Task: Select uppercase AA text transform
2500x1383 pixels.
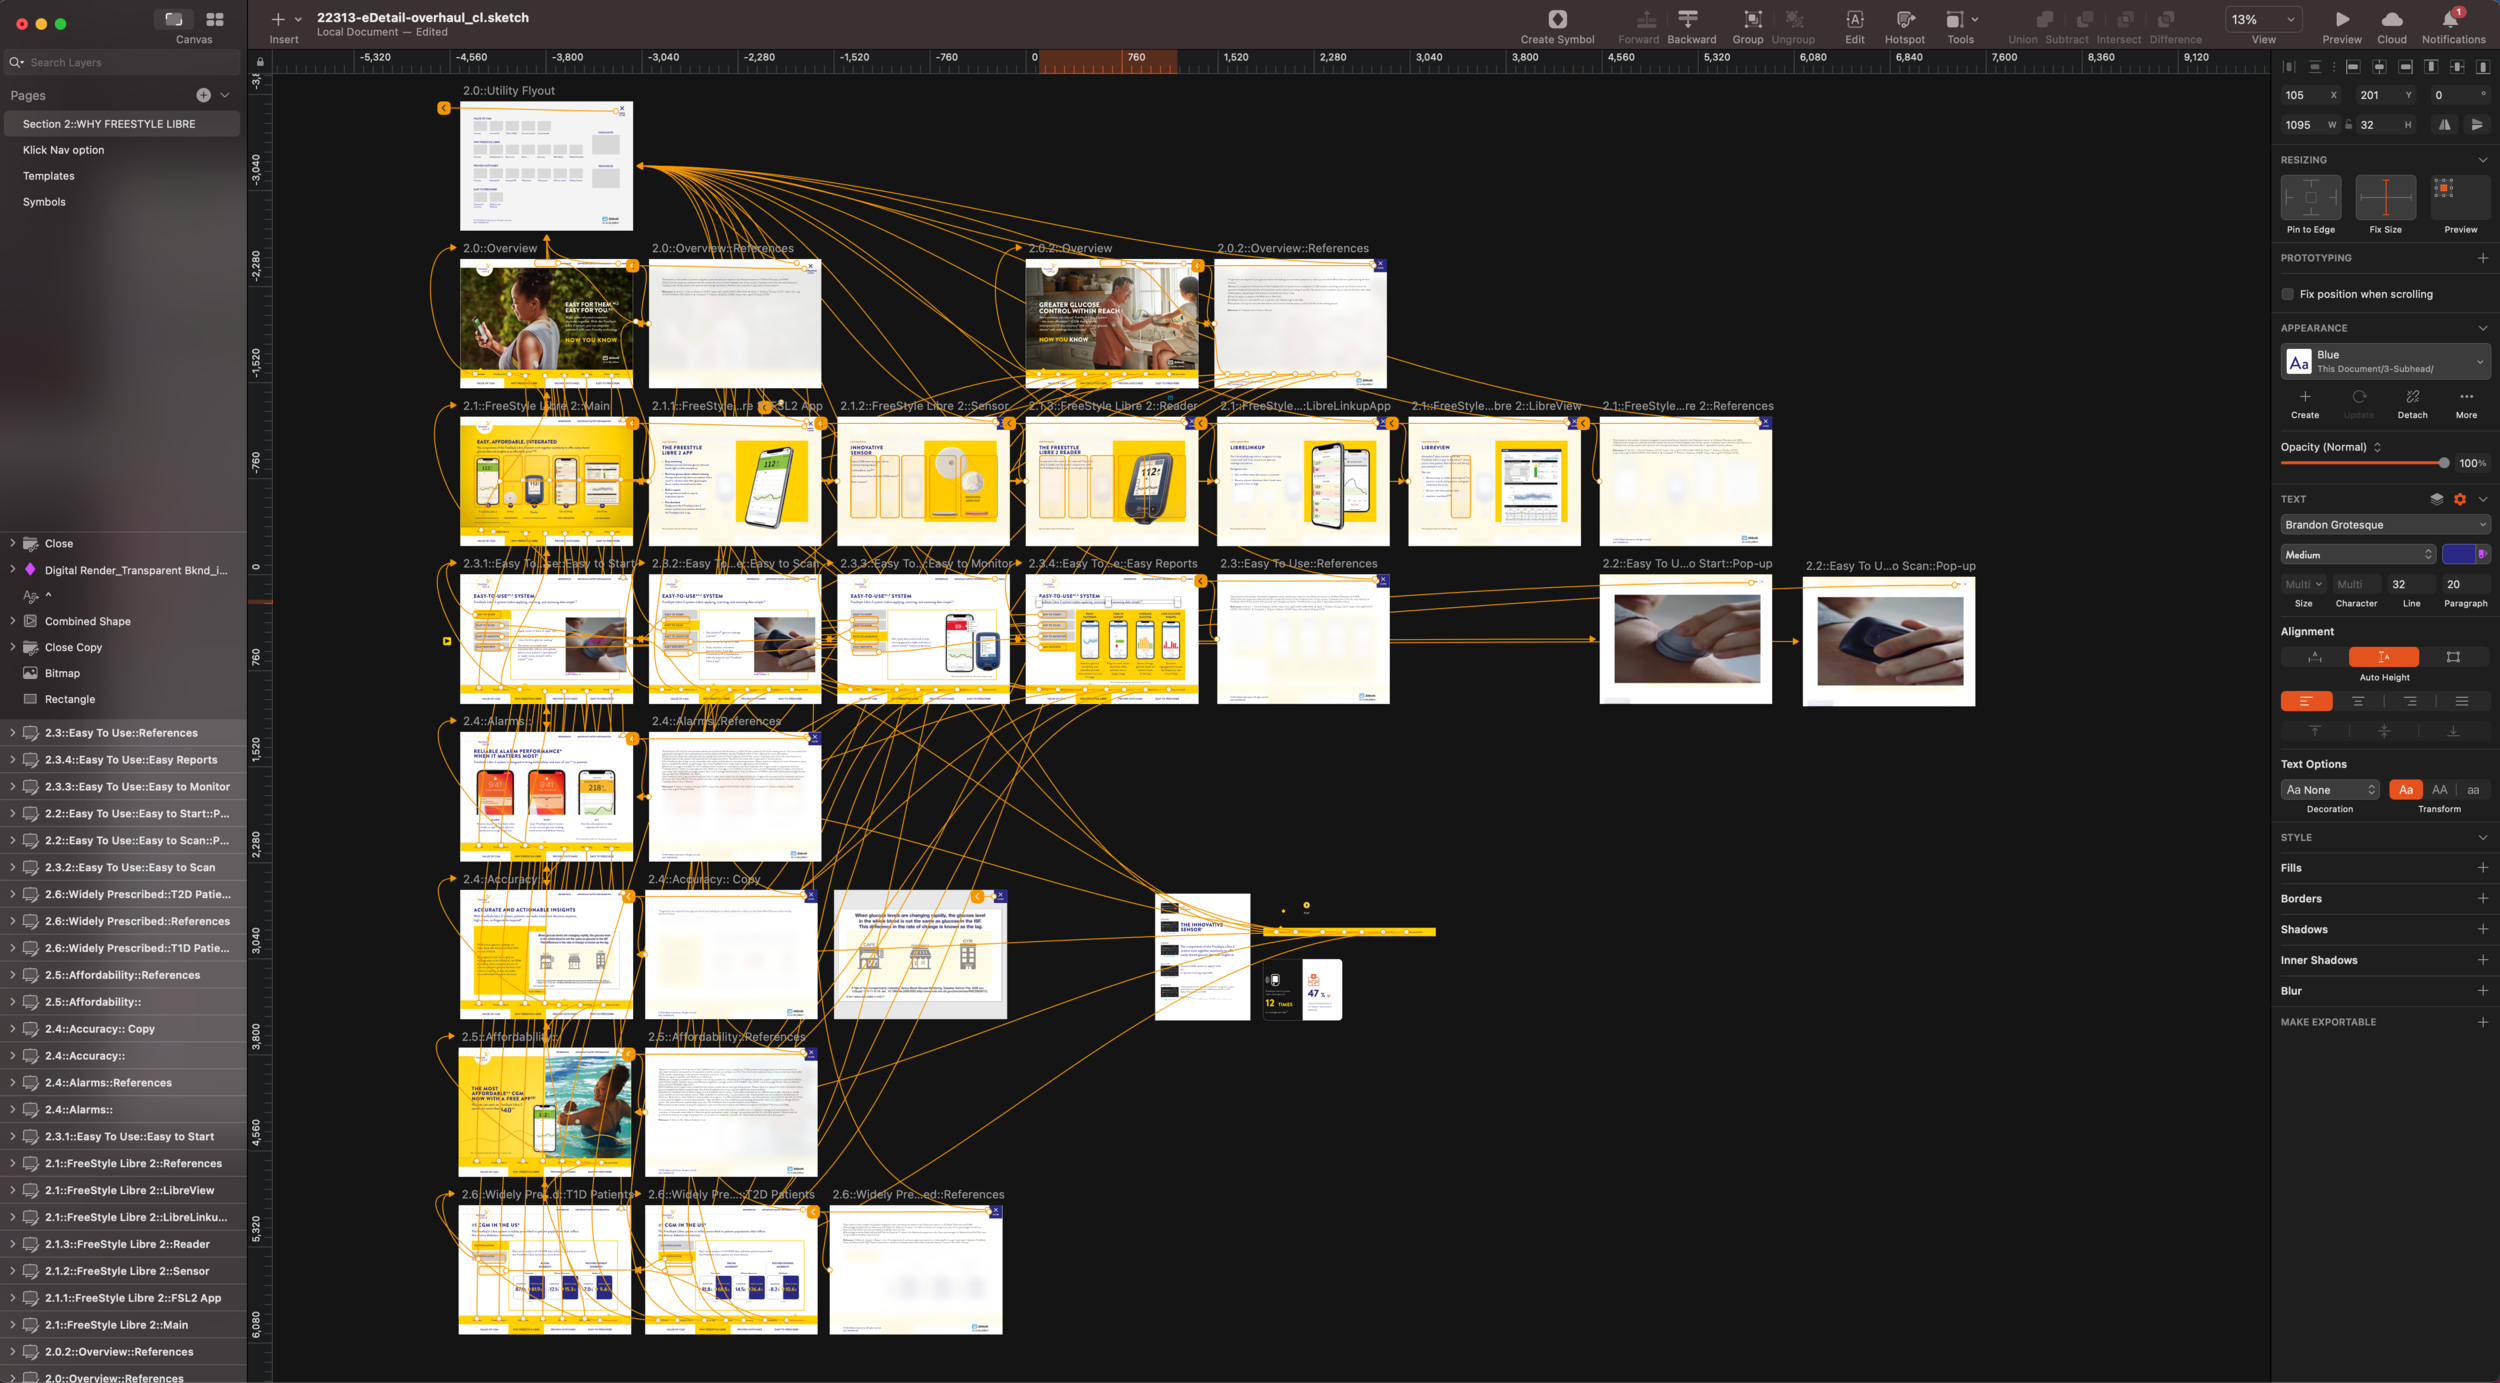Action: pos(2439,790)
